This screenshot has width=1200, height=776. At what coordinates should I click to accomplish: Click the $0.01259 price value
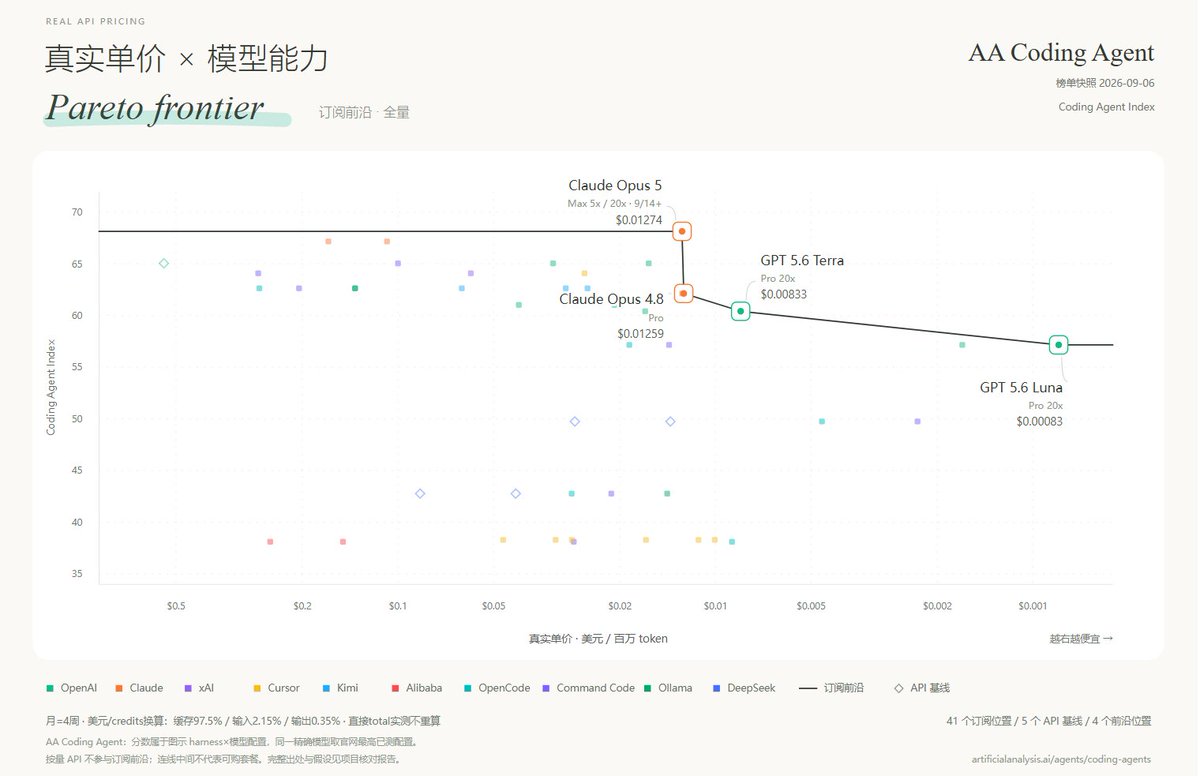click(x=640, y=334)
